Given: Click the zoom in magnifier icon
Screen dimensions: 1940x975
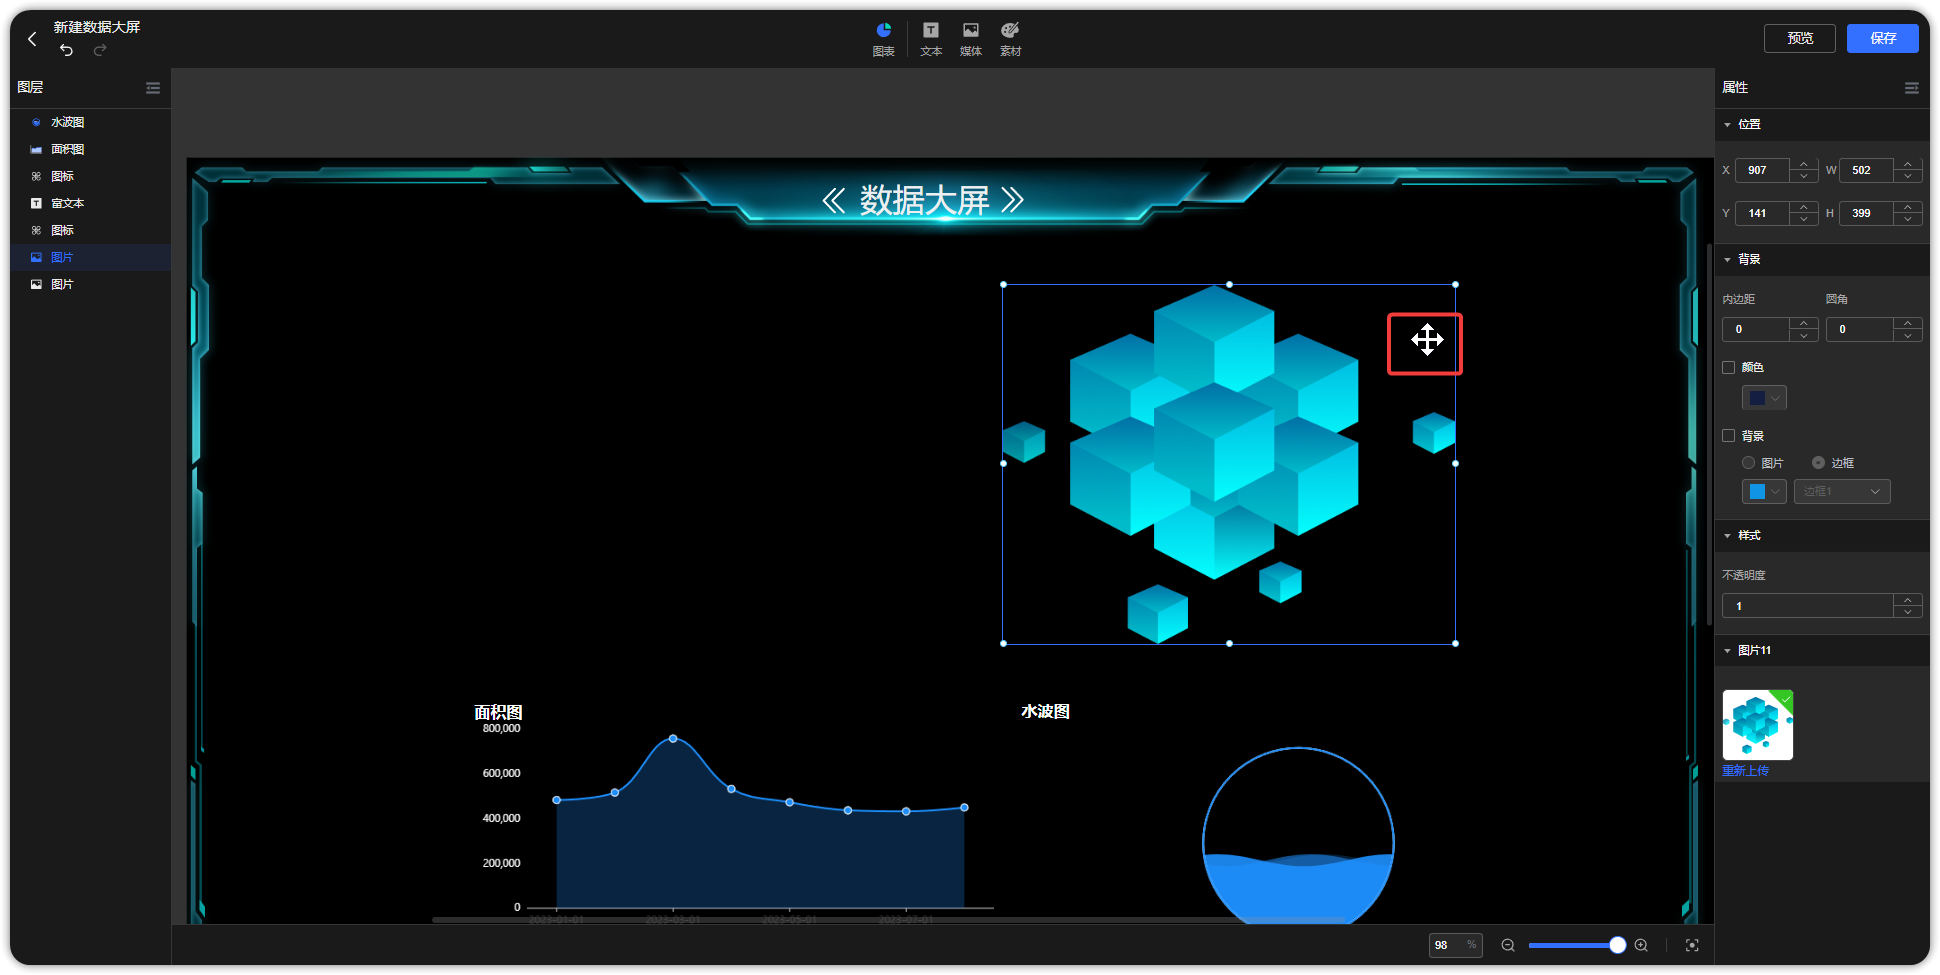Looking at the screenshot, I should (x=1641, y=945).
